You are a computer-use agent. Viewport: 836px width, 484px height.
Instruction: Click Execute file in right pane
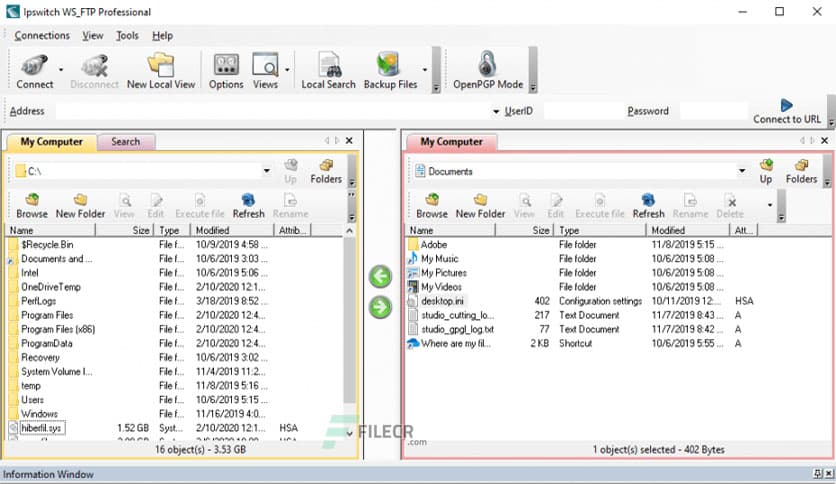(600, 206)
